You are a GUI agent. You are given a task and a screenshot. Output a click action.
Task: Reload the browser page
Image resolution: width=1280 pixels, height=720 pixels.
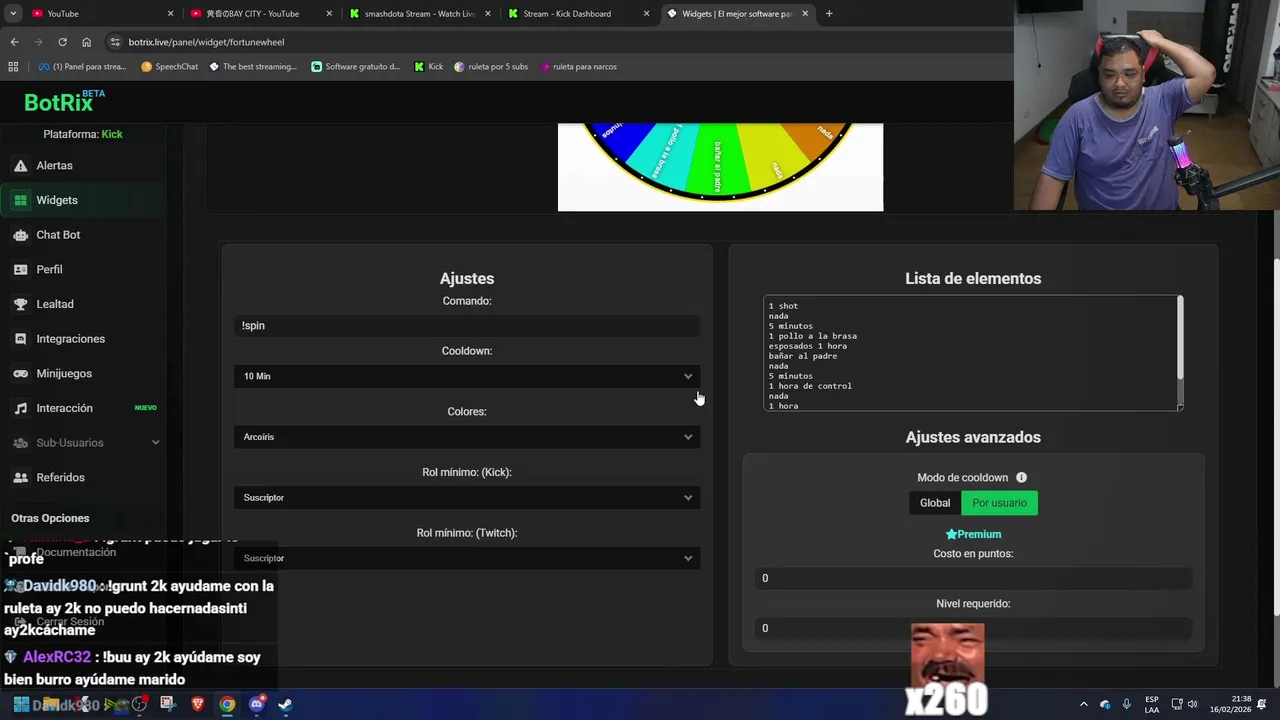62,42
